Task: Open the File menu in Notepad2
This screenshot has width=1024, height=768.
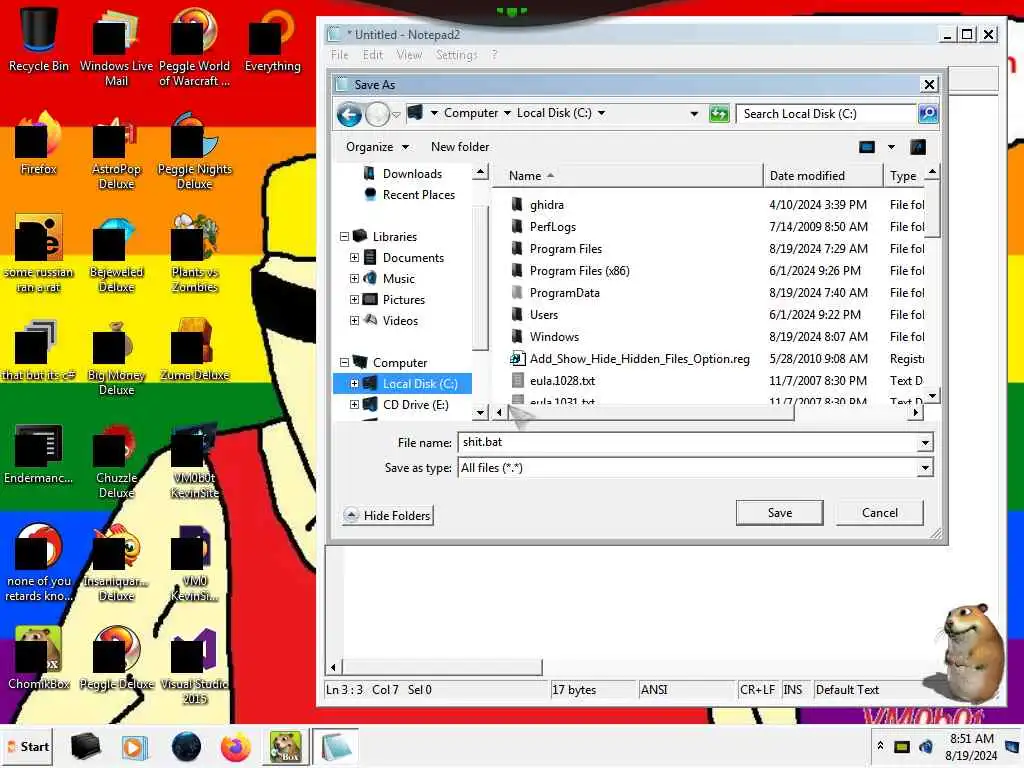Action: 340,55
